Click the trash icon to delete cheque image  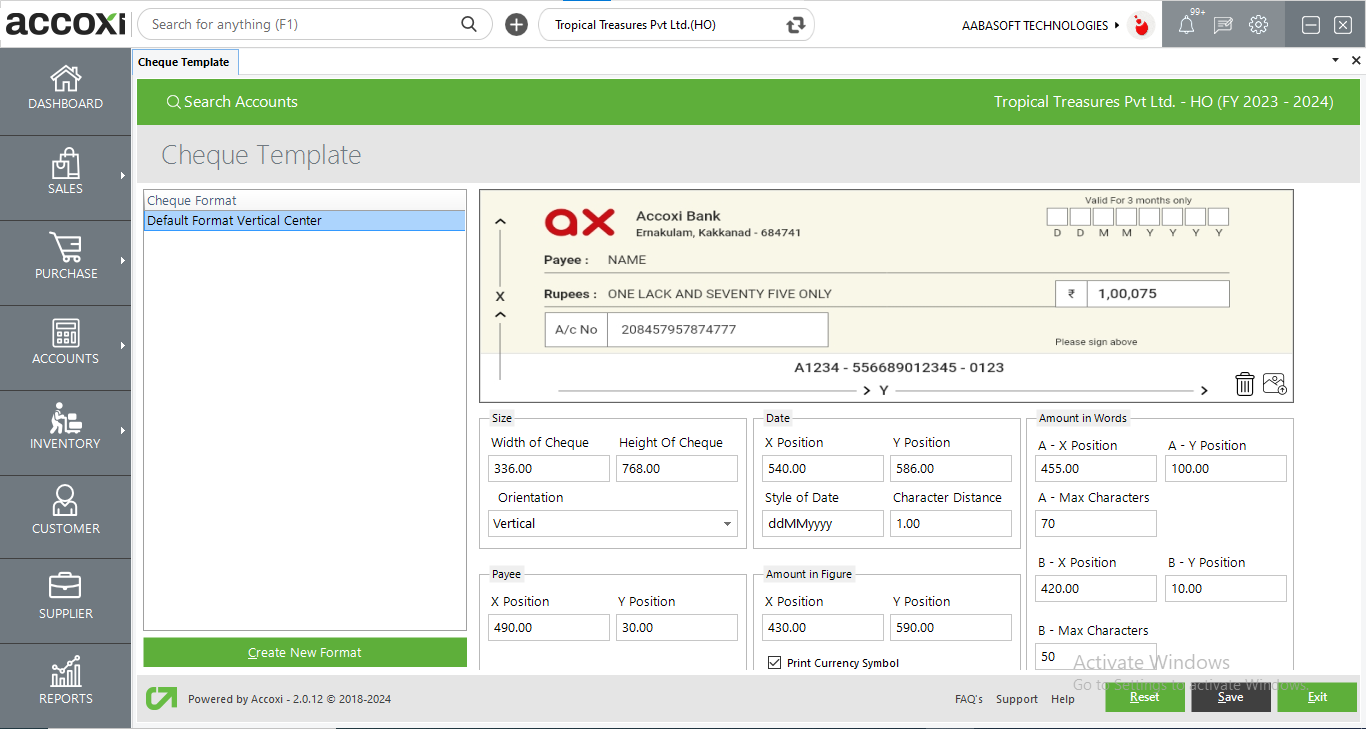click(1244, 384)
